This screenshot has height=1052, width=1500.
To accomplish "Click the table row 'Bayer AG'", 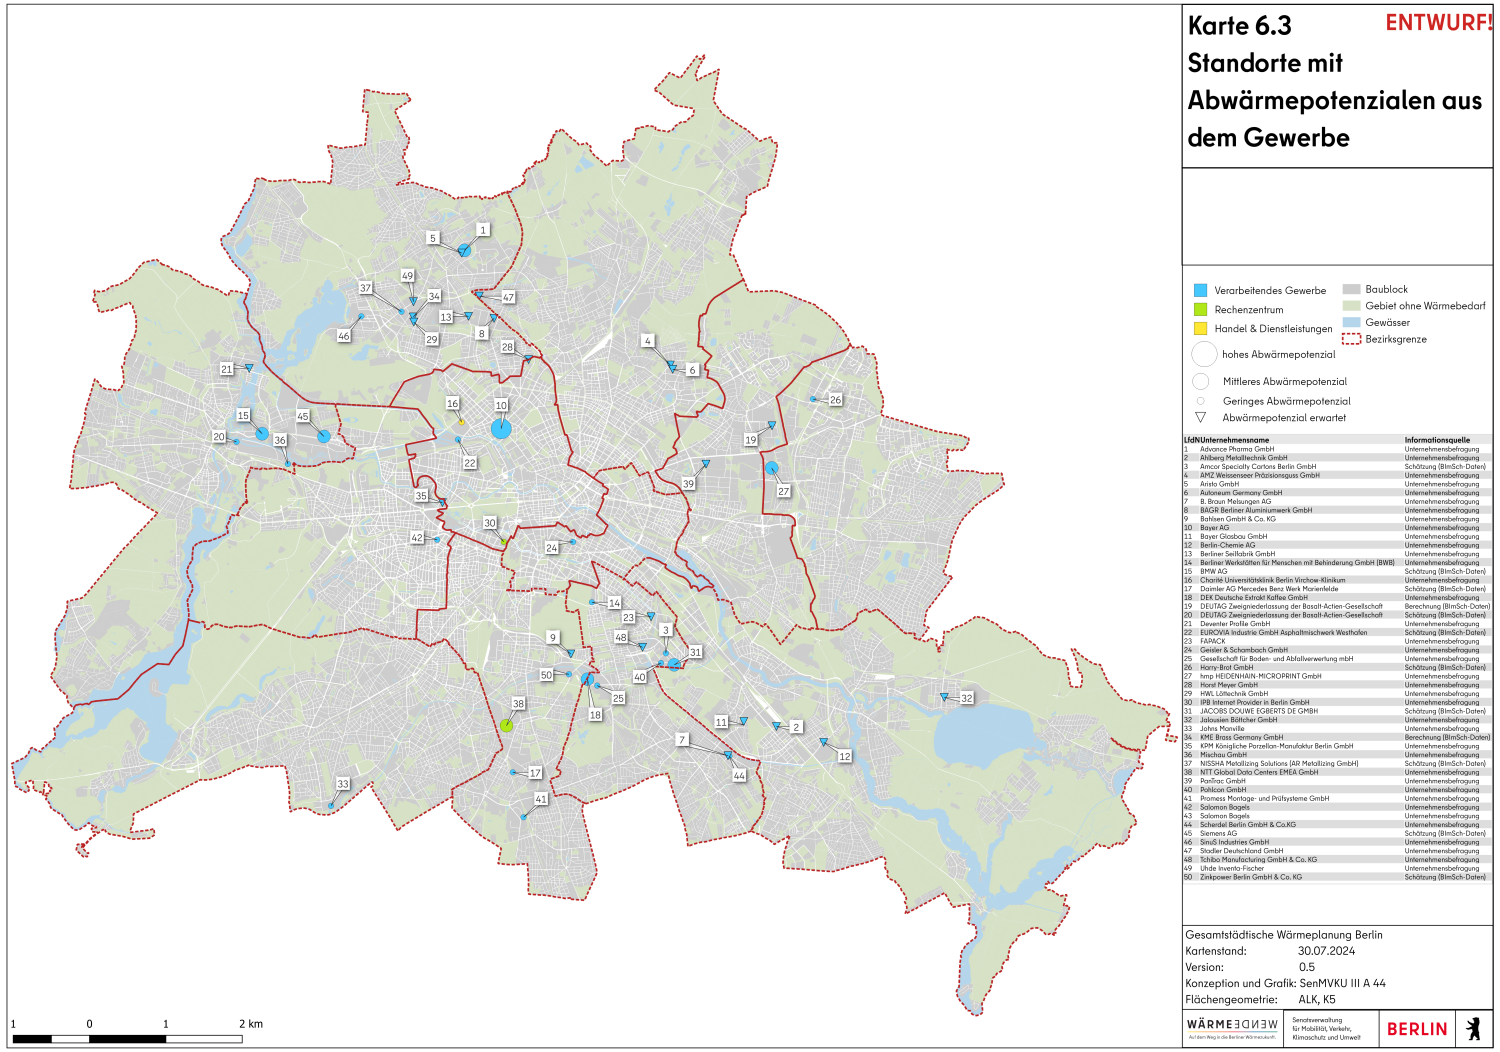I will (x=1337, y=528).
